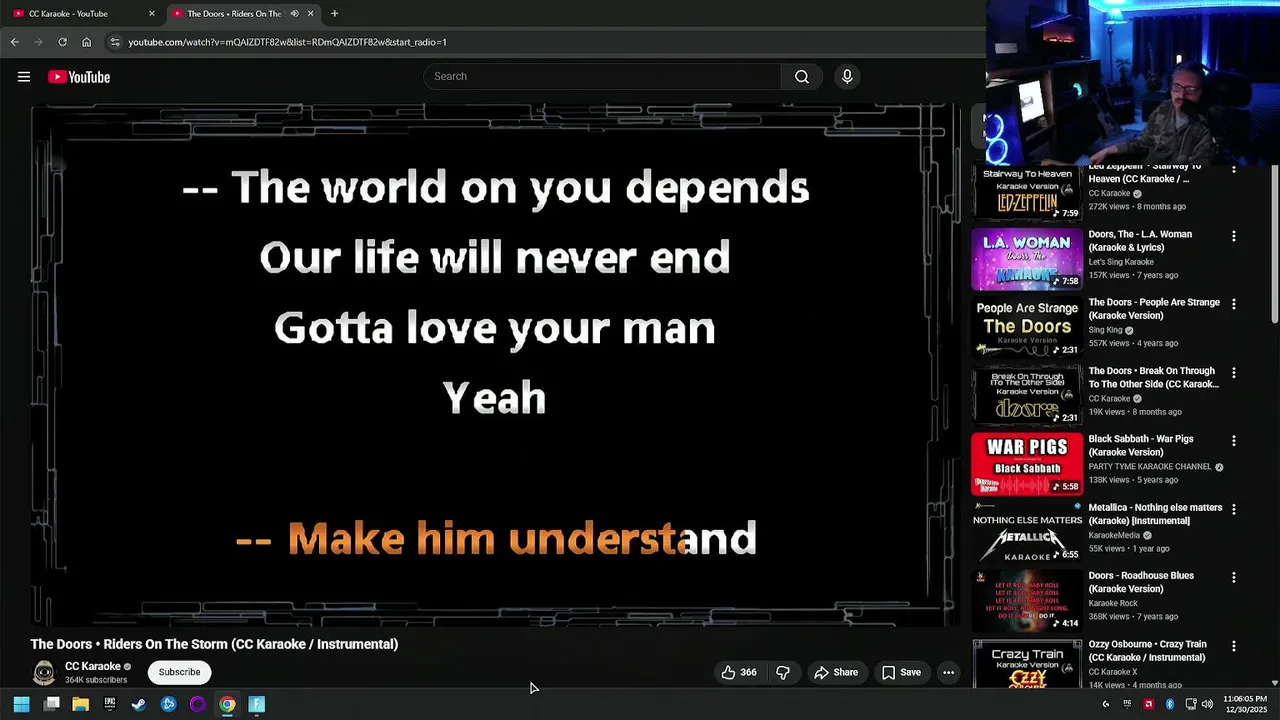This screenshot has height=720, width=1280.
Task: Click Karaoke Rock channel name
Action: click(x=1115, y=604)
